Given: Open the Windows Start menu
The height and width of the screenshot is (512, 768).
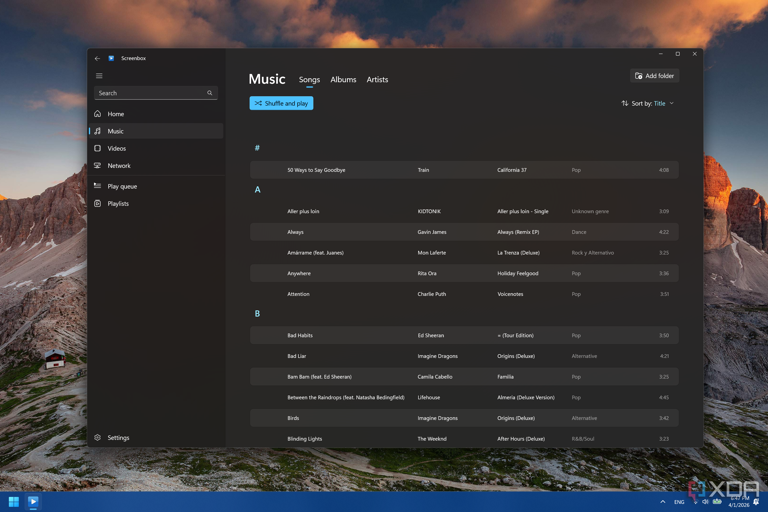Looking at the screenshot, I should click(x=14, y=502).
